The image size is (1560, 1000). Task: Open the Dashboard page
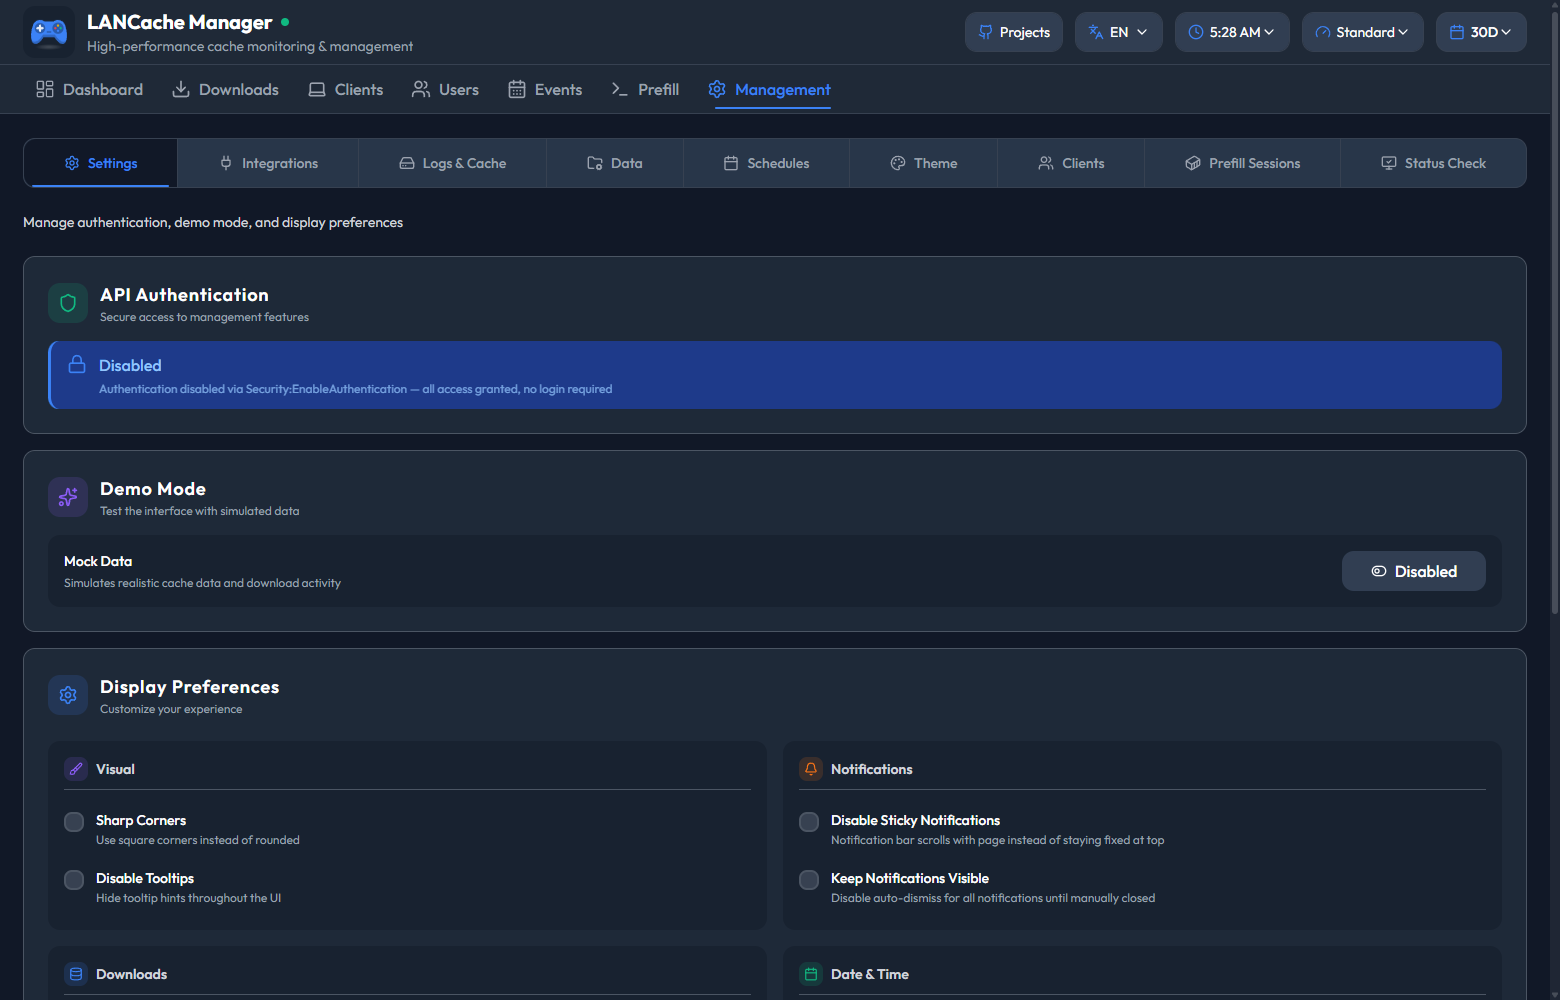pos(89,89)
